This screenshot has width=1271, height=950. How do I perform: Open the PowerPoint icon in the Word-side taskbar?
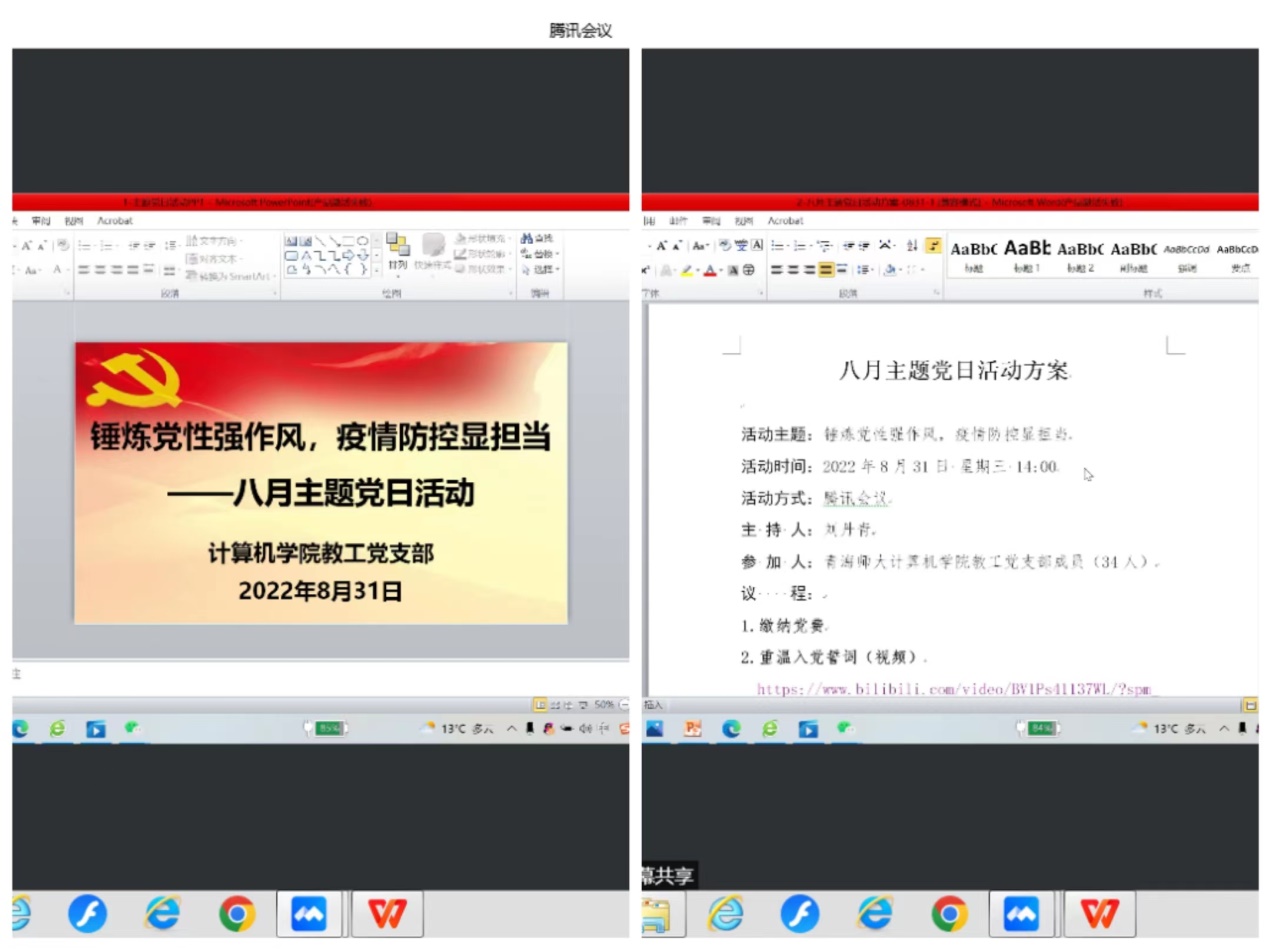tap(693, 729)
